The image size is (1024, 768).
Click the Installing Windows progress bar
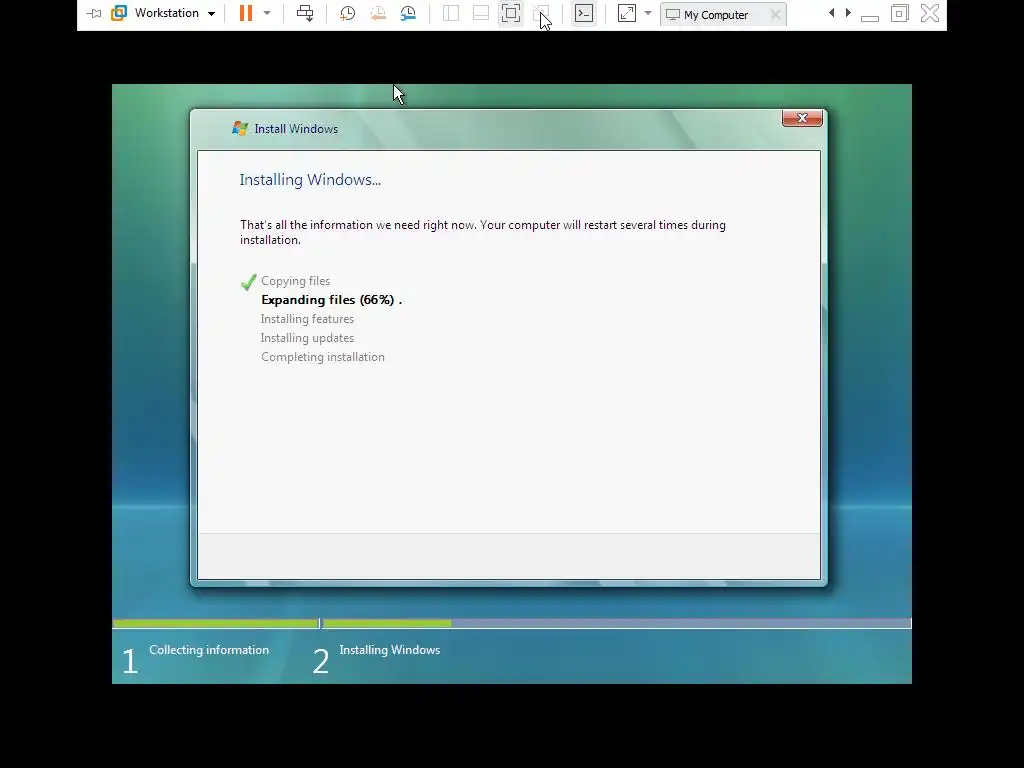(616, 624)
